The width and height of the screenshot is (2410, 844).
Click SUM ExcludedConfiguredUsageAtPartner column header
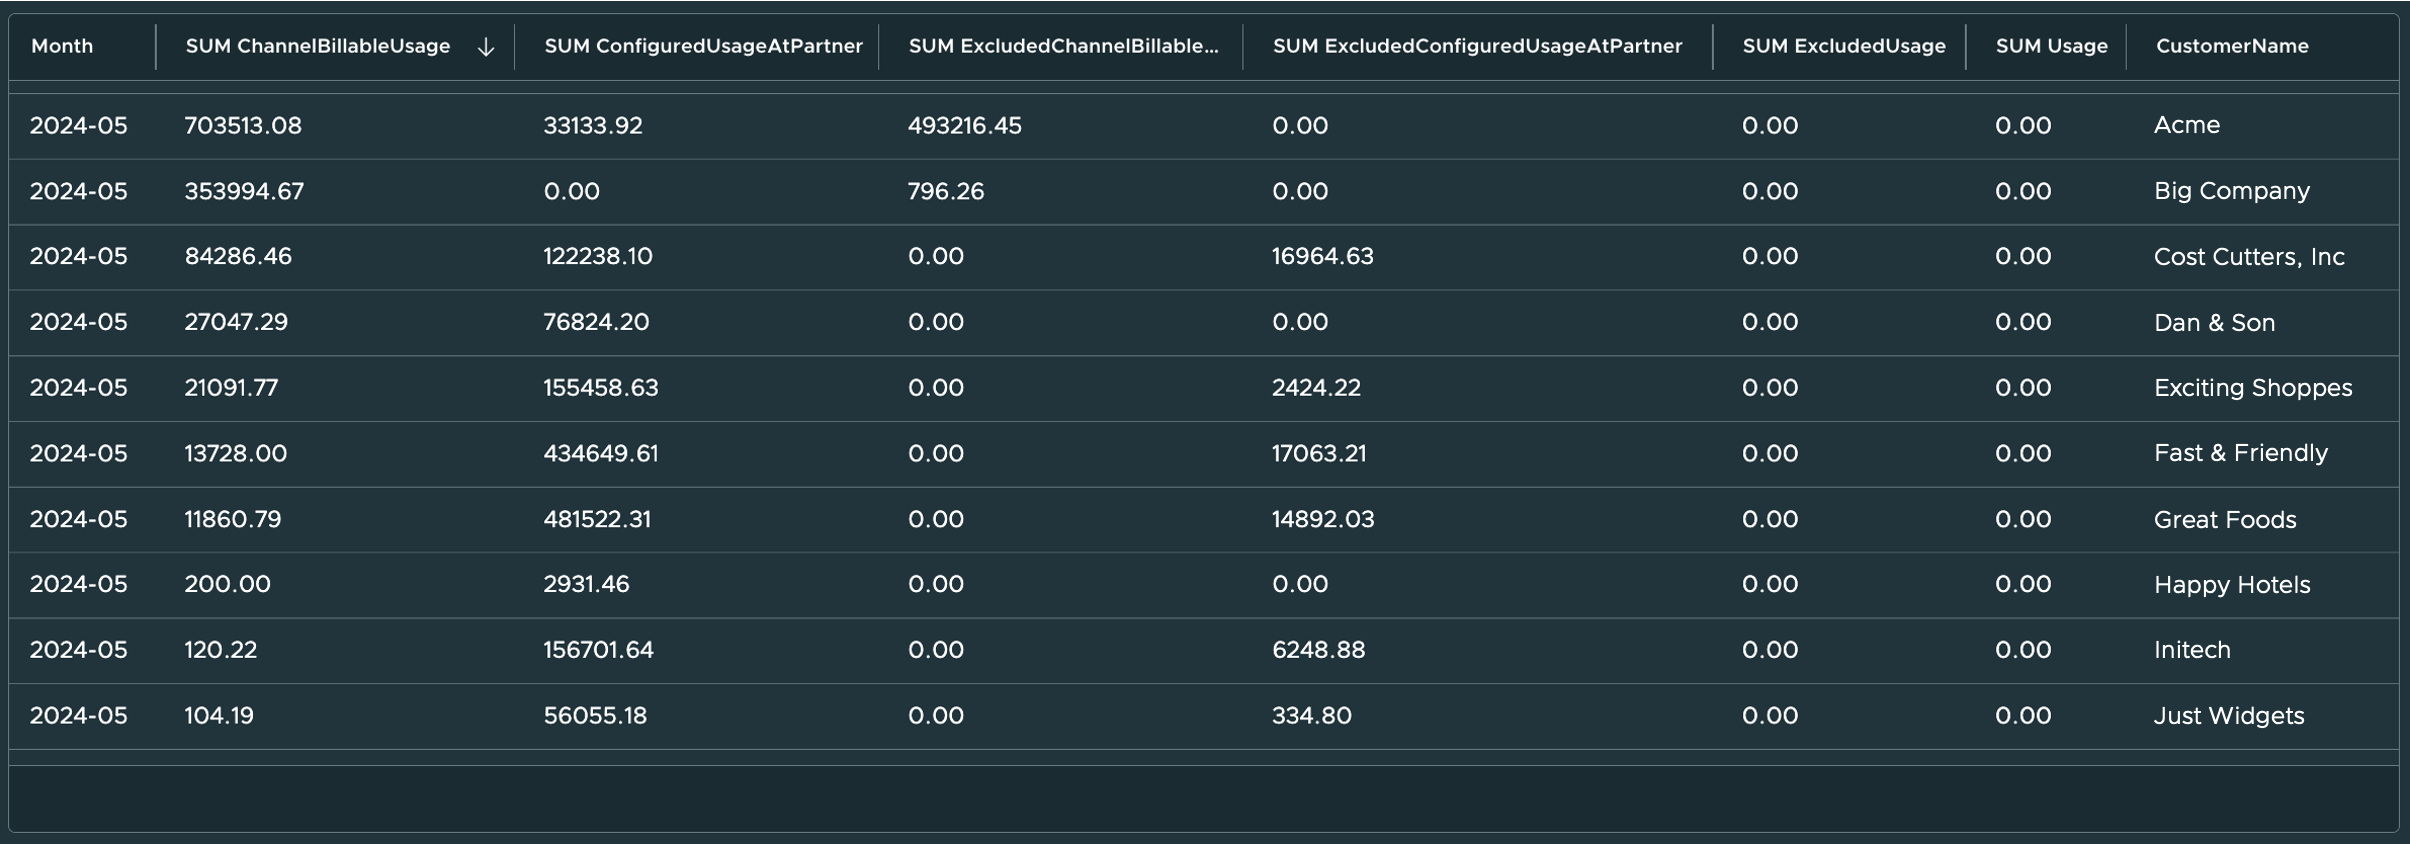coord(1477,46)
